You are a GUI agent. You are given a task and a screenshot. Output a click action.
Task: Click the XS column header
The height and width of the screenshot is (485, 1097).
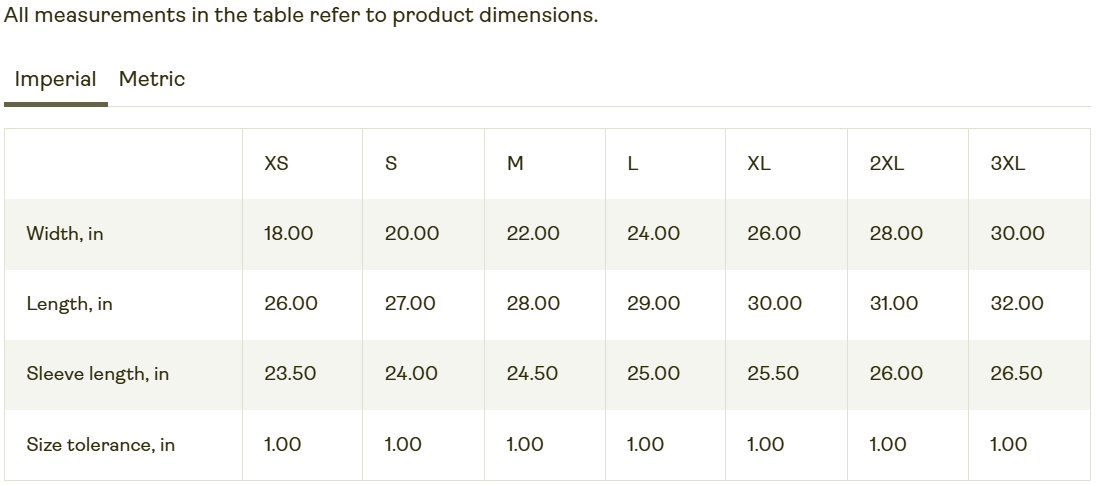pos(276,164)
